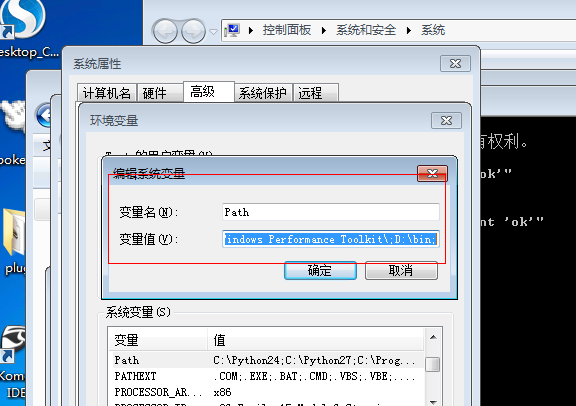The height and width of the screenshot is (406, 576).
Task: Click the scroll up arrow of variables list
Action: [x=433, y=337]
